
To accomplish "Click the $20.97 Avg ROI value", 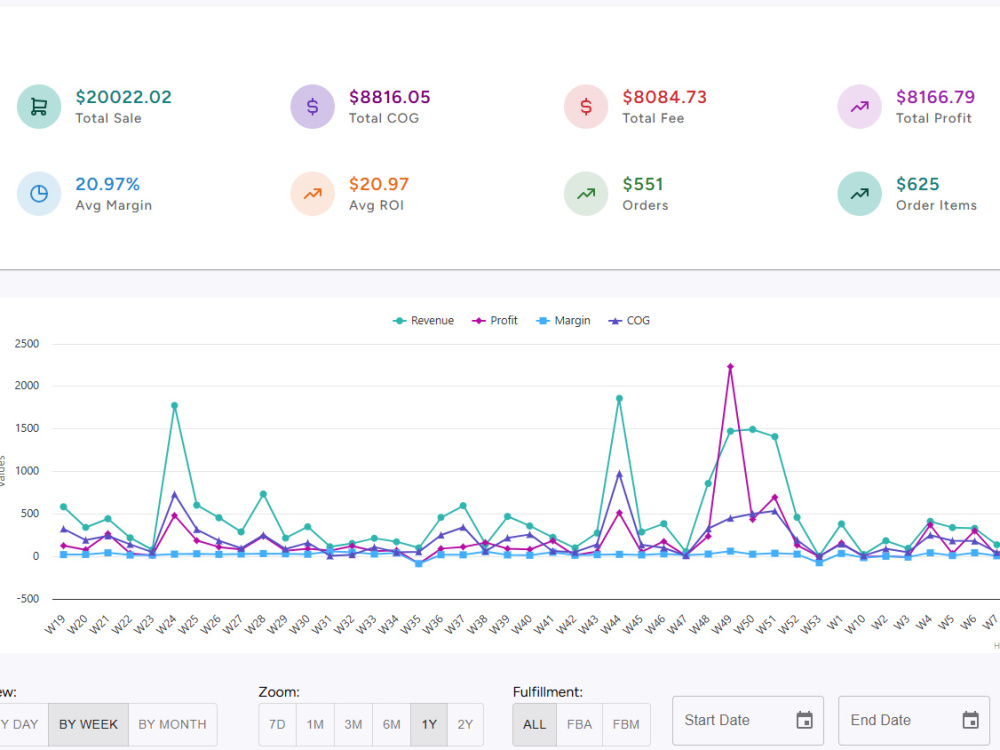I will 379,184.
